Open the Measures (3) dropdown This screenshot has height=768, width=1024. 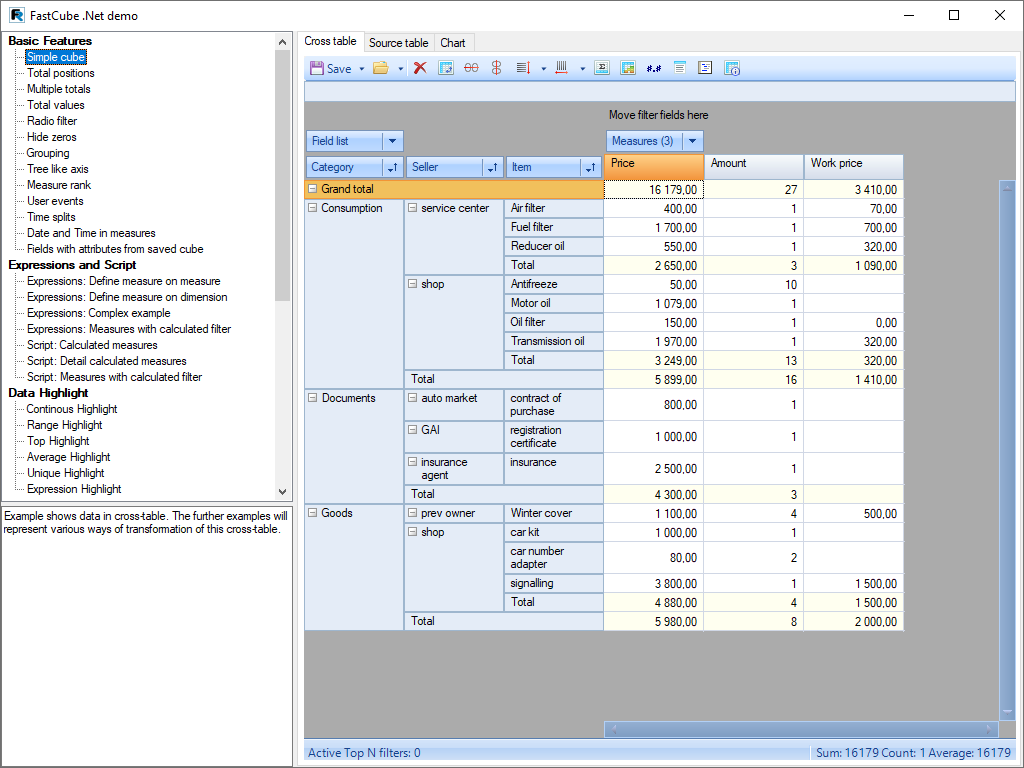(x=693, y=140)
